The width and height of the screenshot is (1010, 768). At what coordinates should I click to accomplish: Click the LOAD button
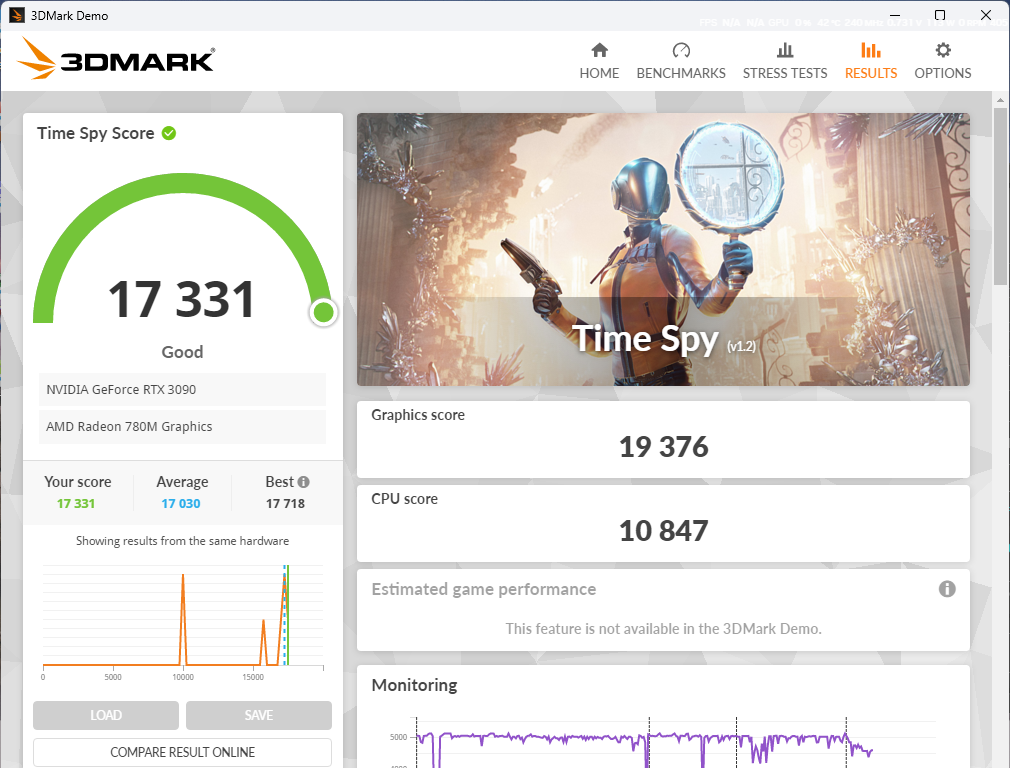pos(106,715)
